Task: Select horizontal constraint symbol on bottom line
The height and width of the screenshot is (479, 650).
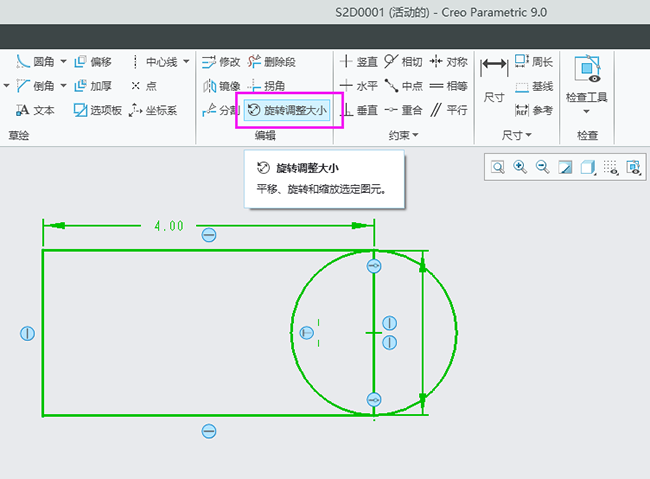Action: (x=209, y=431)
